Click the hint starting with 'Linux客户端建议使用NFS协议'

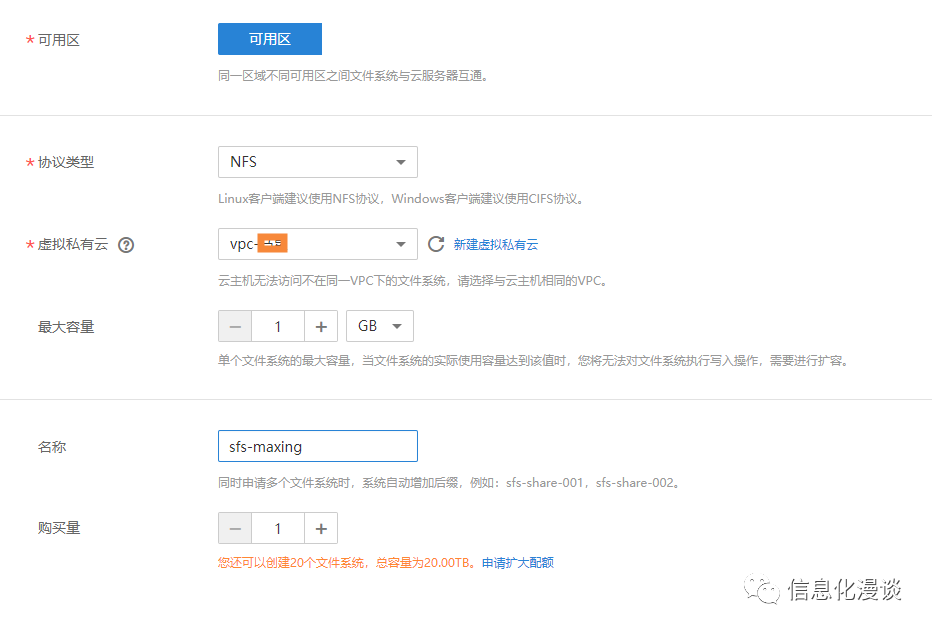(402, 198)
